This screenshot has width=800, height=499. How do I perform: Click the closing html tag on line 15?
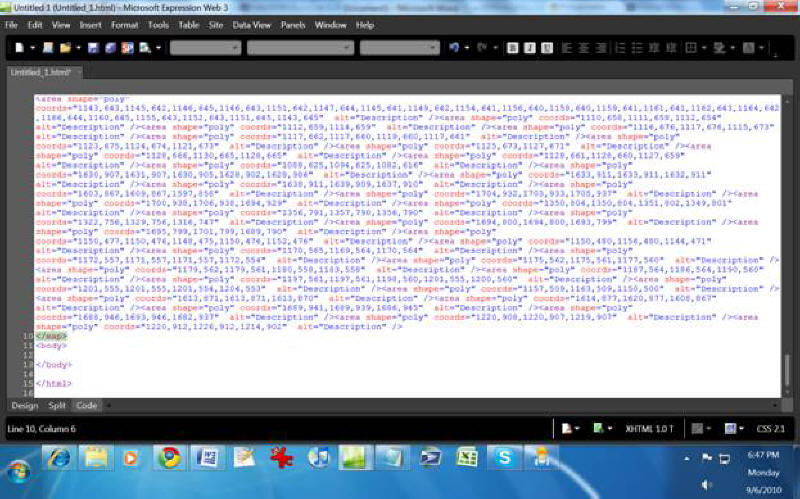(54, 383)
